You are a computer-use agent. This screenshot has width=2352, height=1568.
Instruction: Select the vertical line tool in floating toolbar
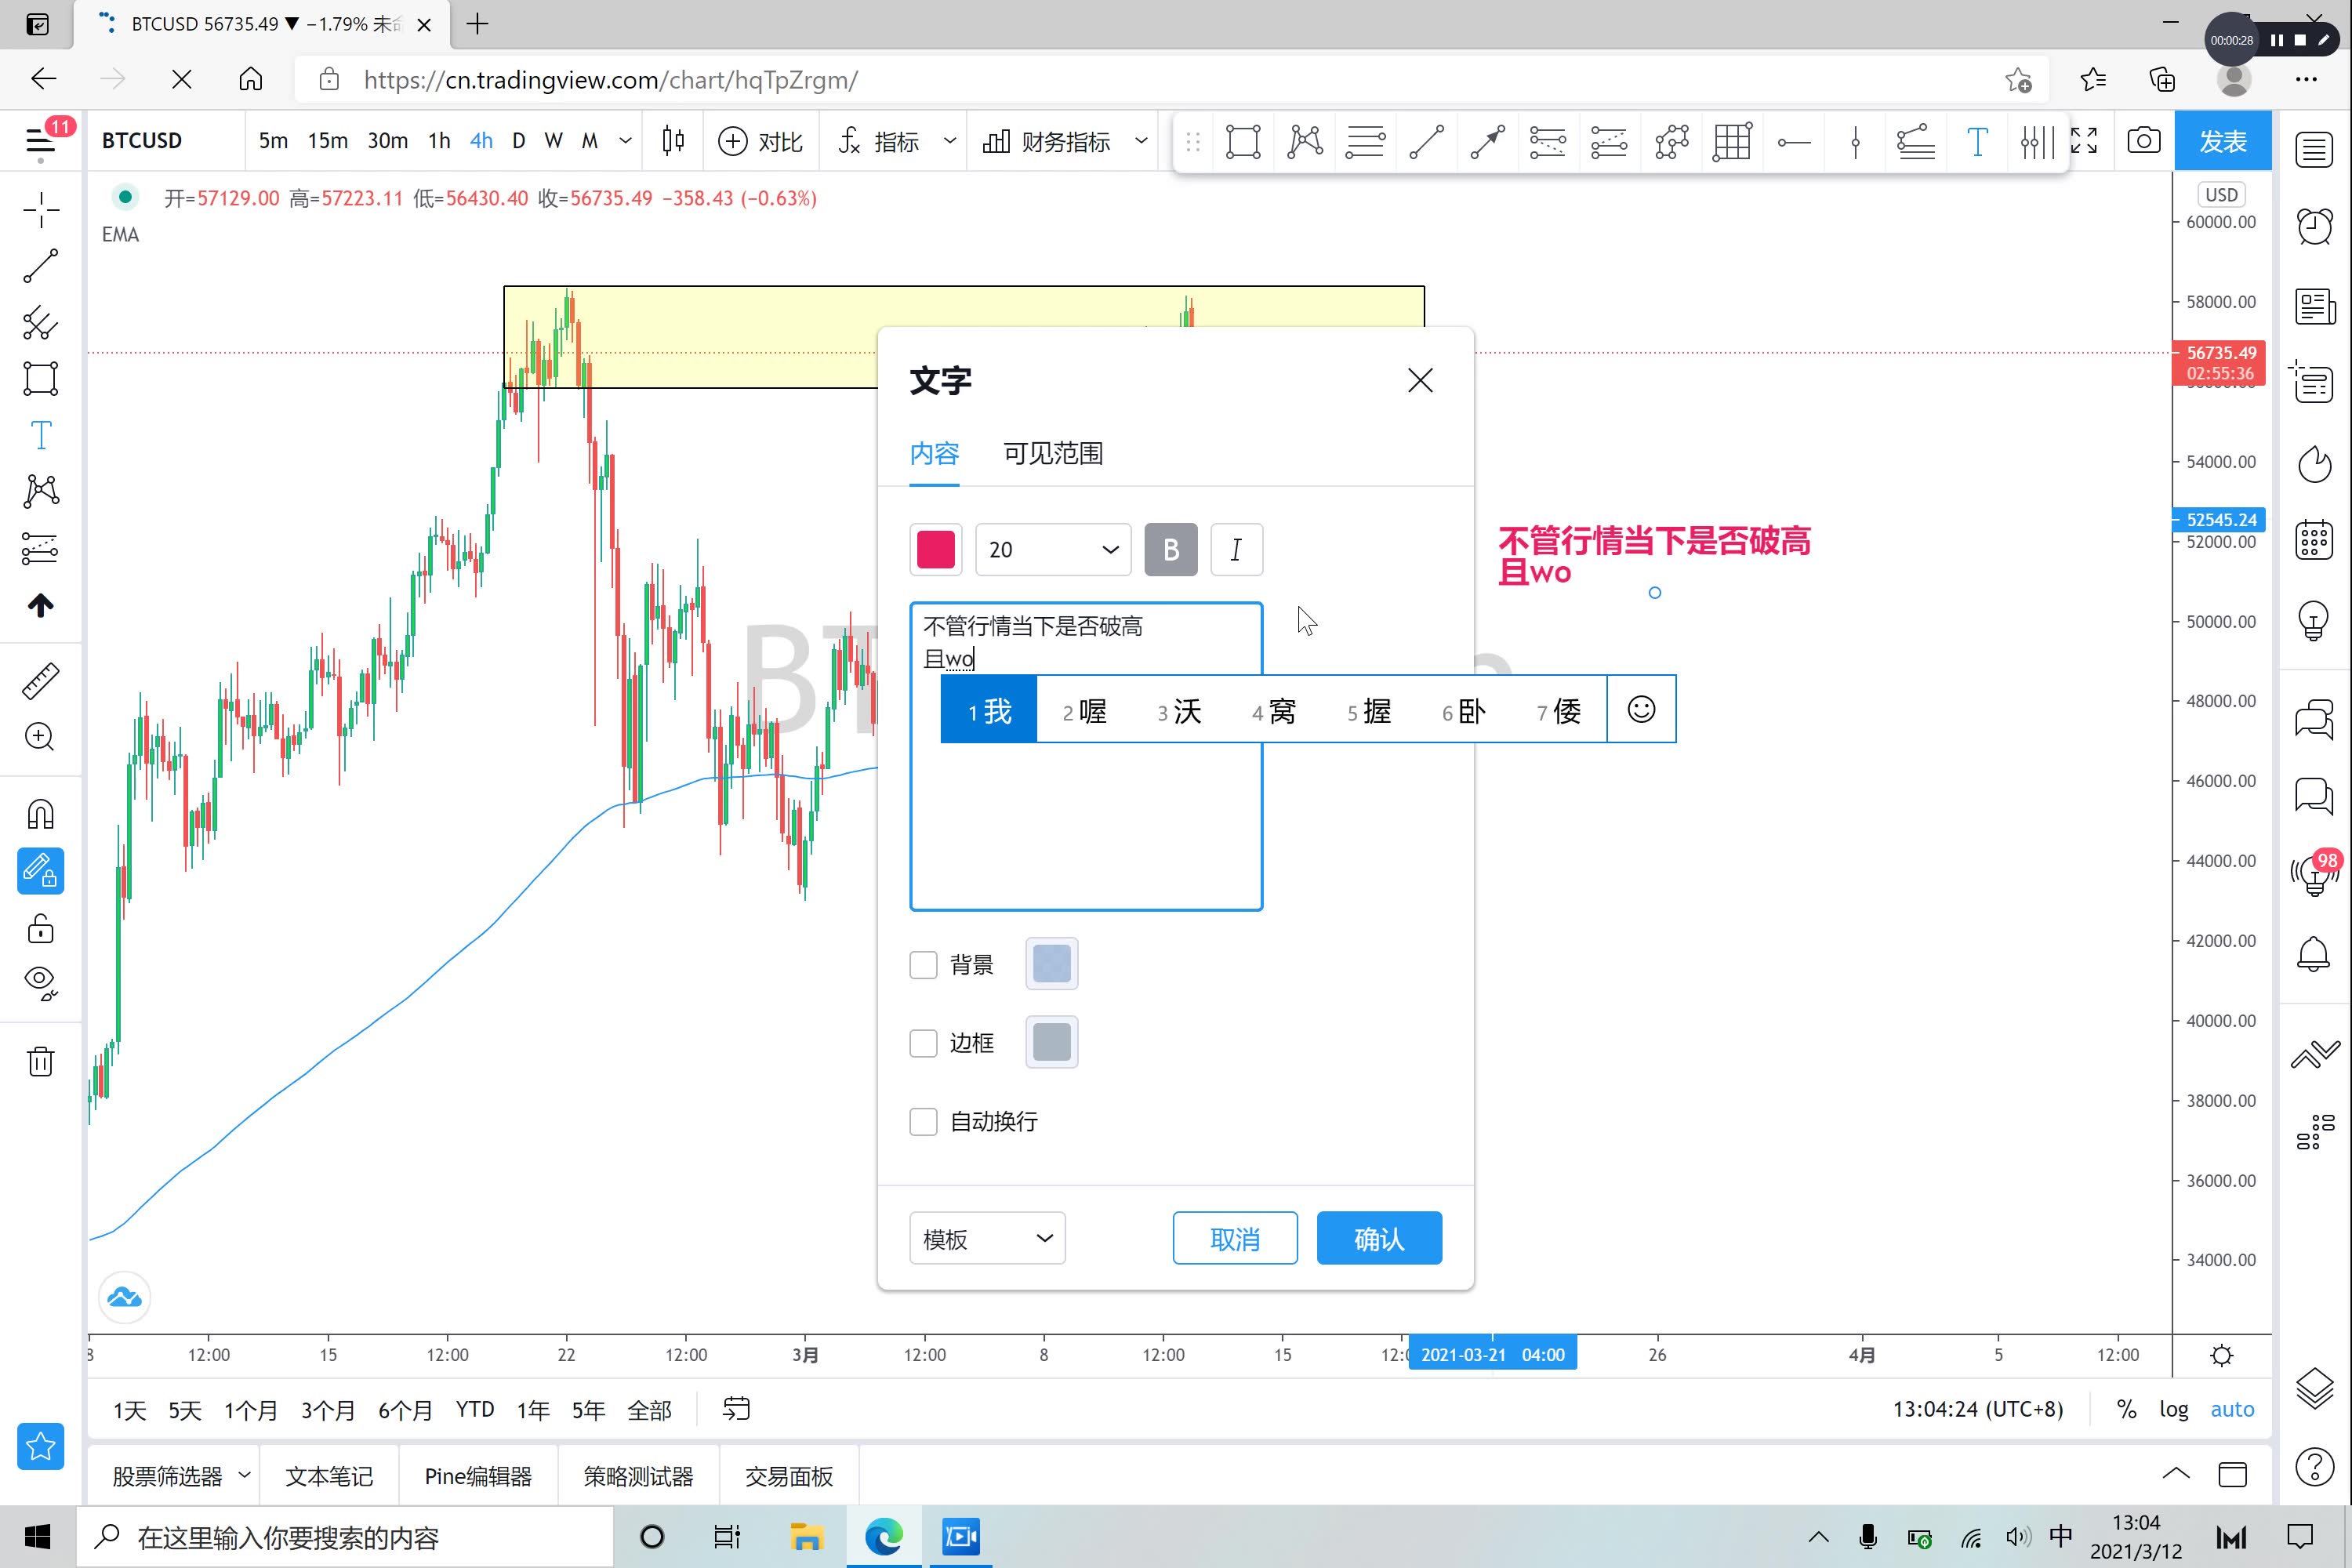1855,141
